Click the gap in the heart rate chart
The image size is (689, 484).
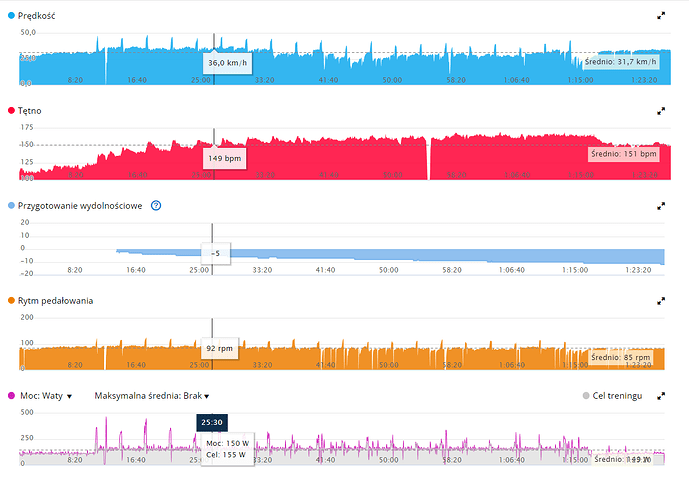(x=428, y=159)
